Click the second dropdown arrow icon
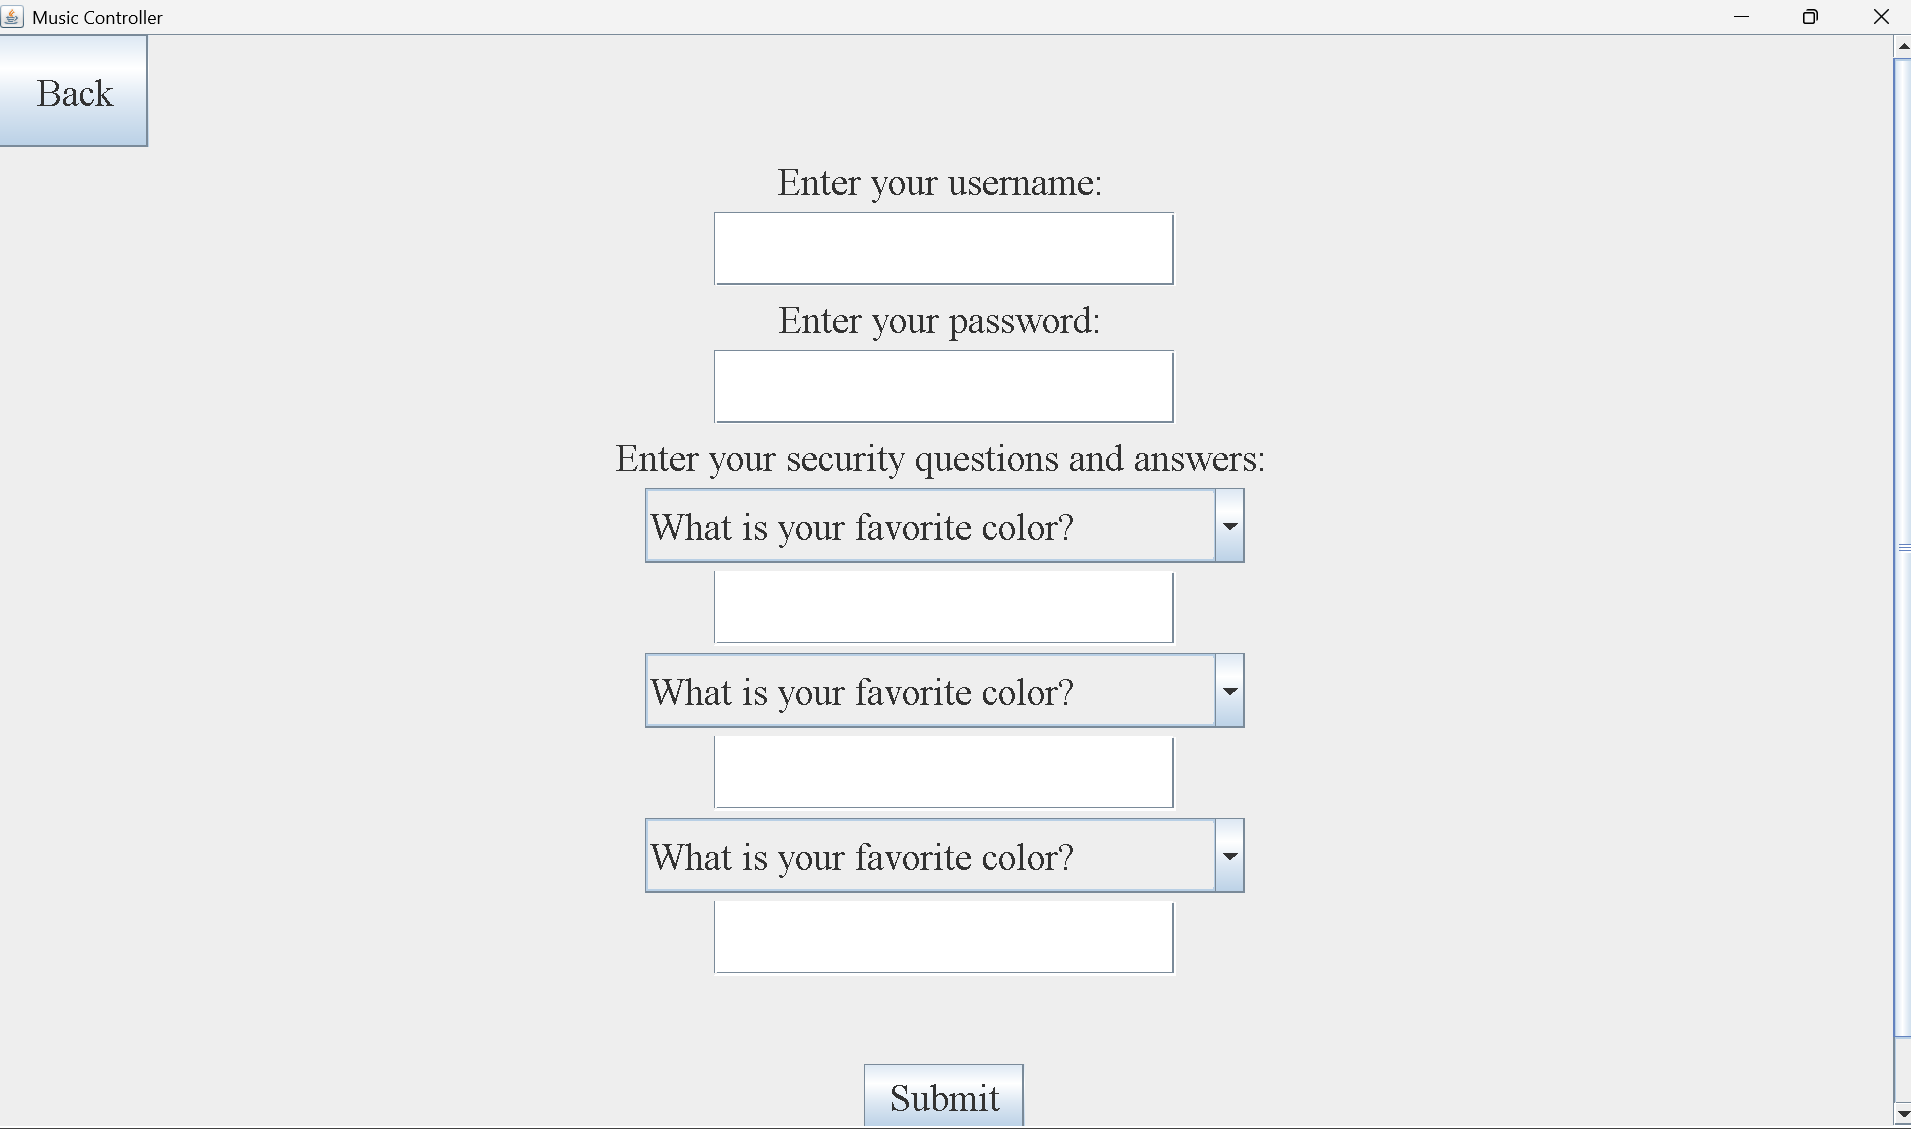 [x=1229, y=690]
